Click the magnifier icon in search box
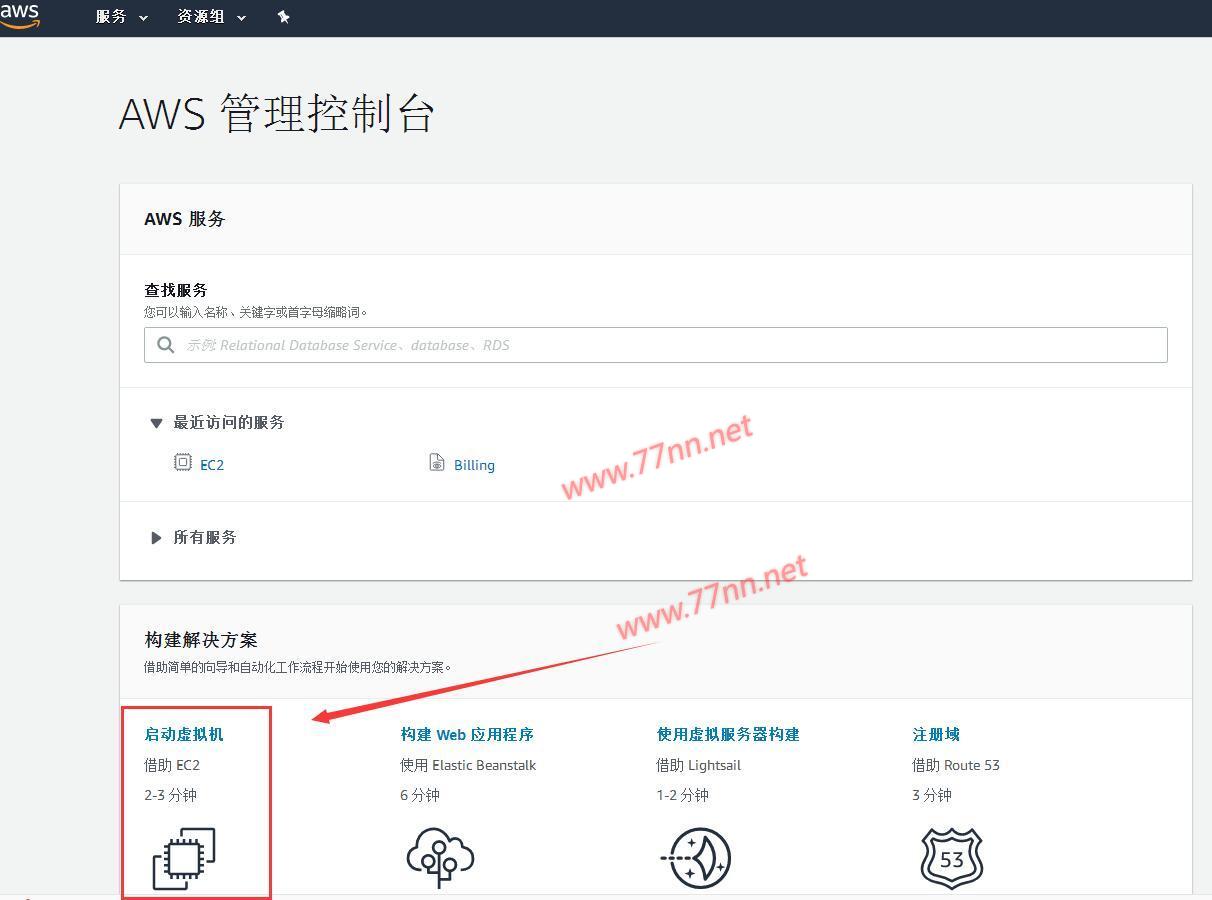 pyautogui.click(x=166, y=345)
